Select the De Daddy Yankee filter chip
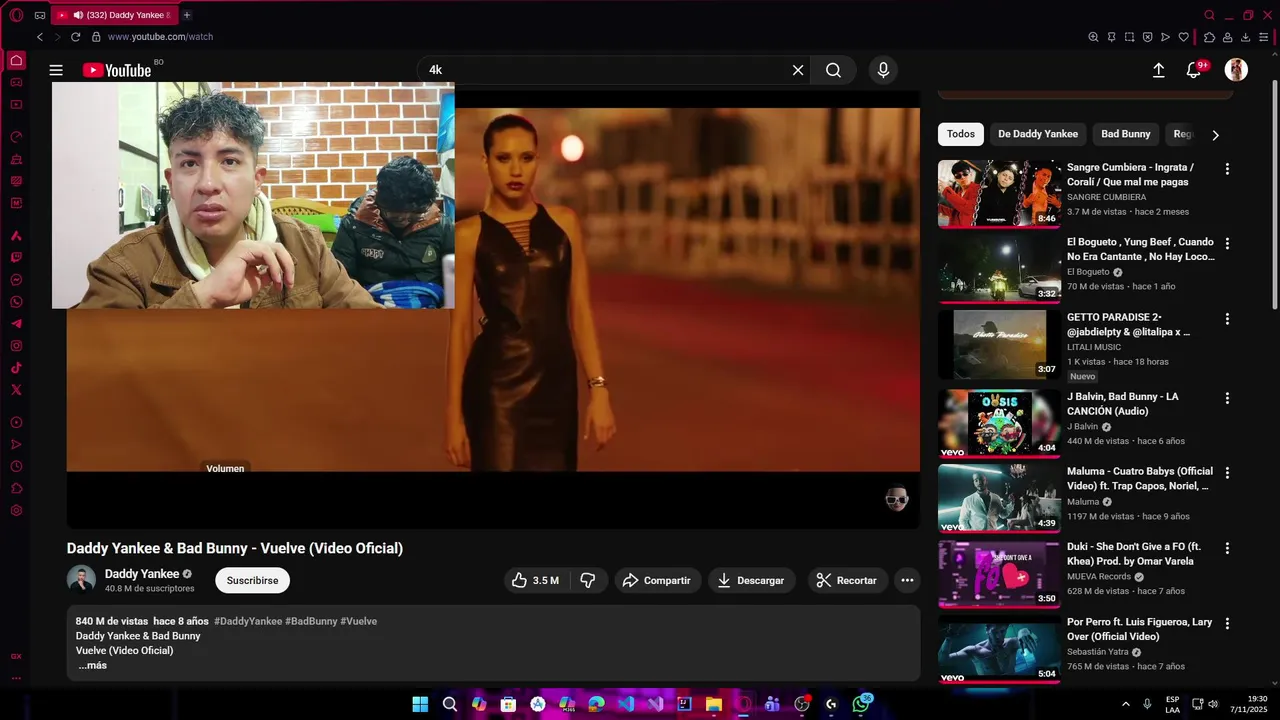This screenshot has width=1280, height=720. [1038, 134]
